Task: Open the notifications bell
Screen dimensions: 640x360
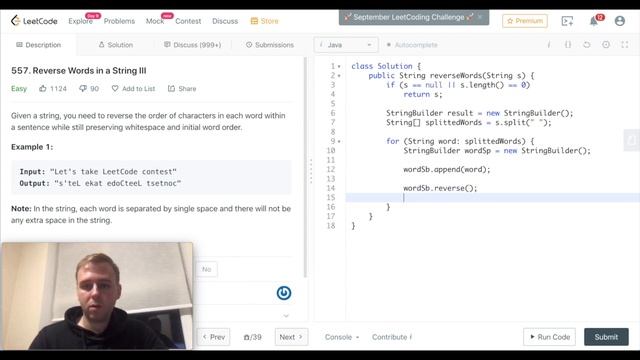Action: 594,21
